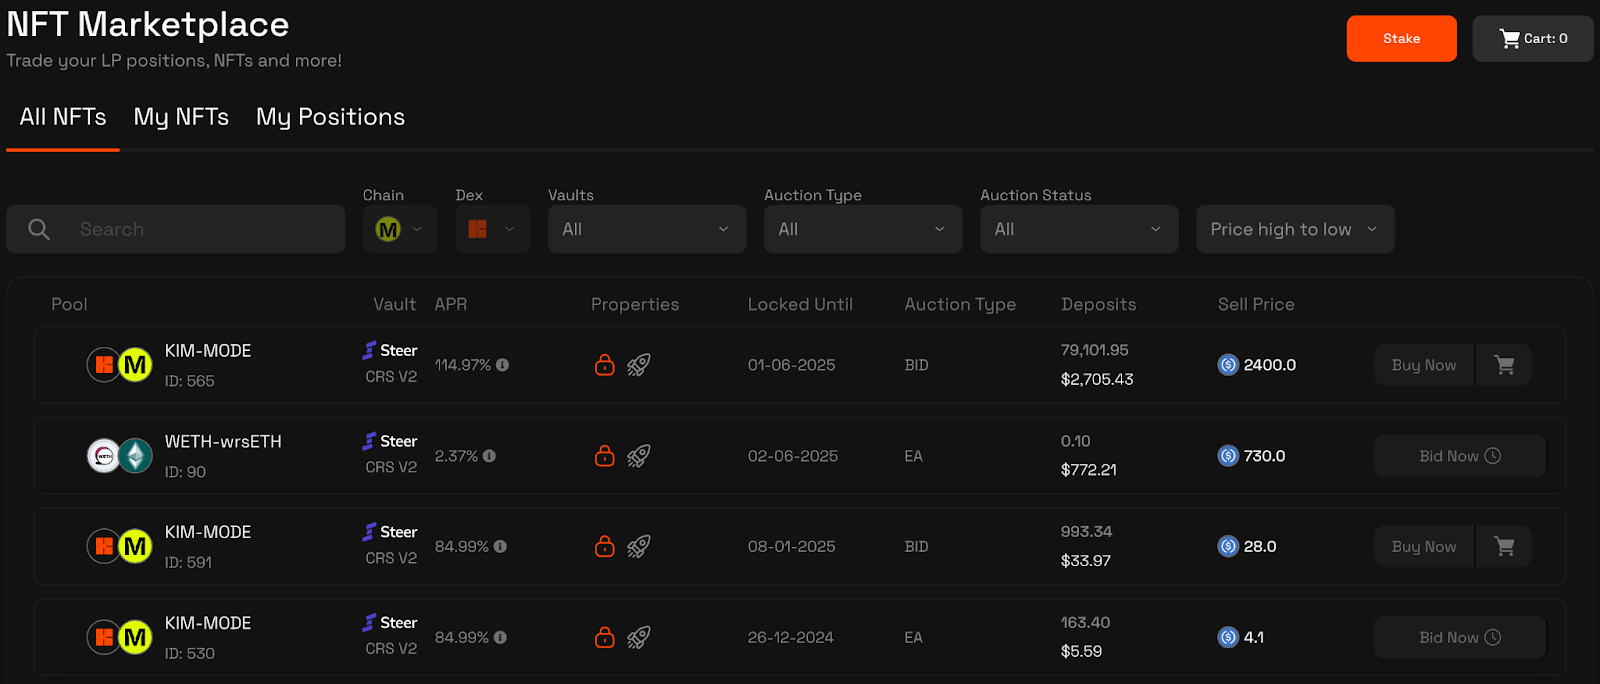Change the Price high to low sorting

click(1294, 229)
